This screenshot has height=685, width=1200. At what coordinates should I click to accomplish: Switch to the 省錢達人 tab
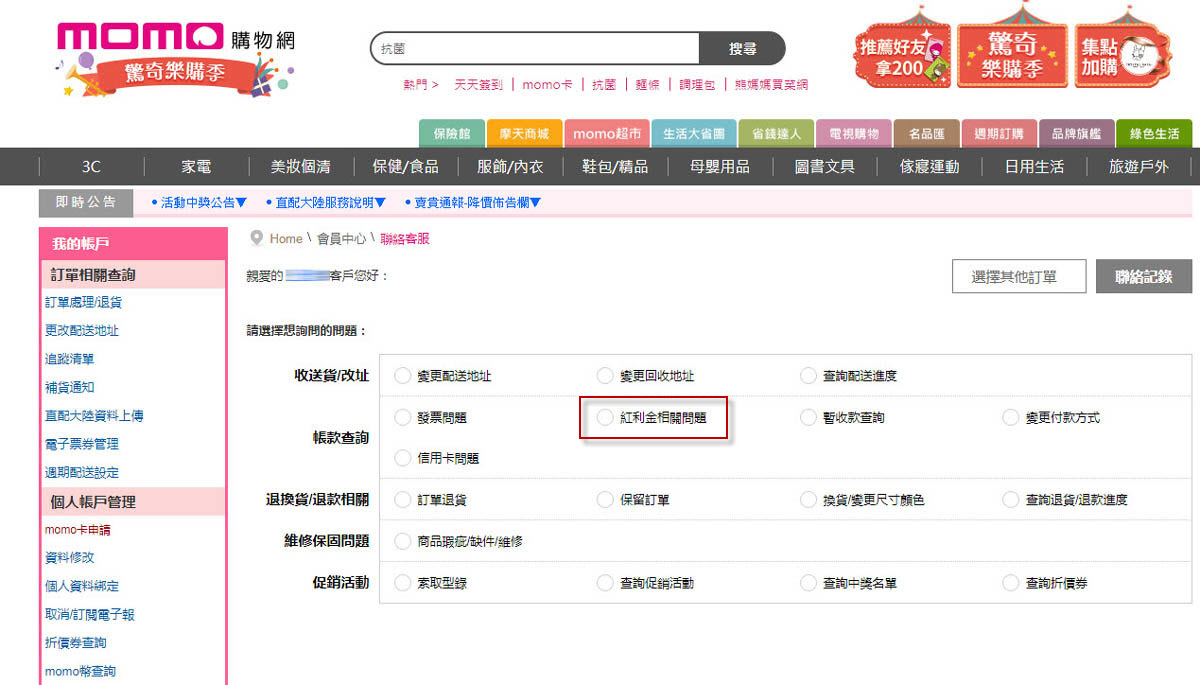click(776, 134)
